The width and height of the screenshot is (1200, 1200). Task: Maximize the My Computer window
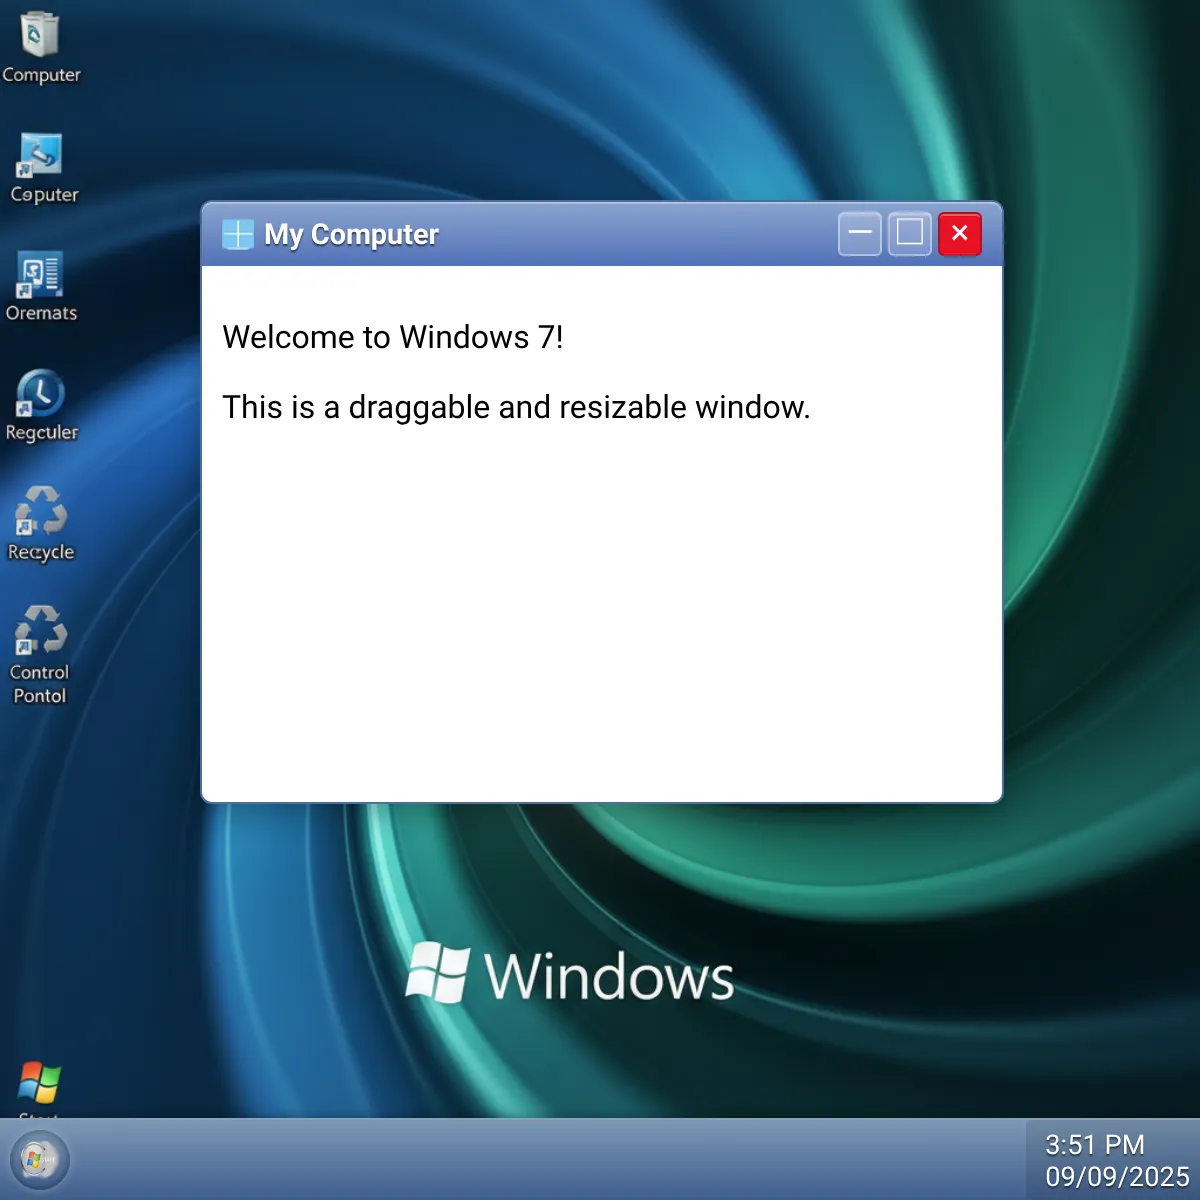click(x=910, y=234)
